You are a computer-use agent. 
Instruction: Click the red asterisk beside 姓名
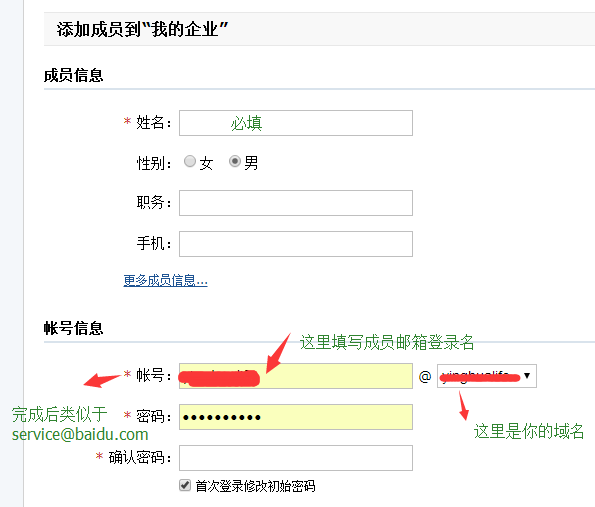(x=127, y=121)
